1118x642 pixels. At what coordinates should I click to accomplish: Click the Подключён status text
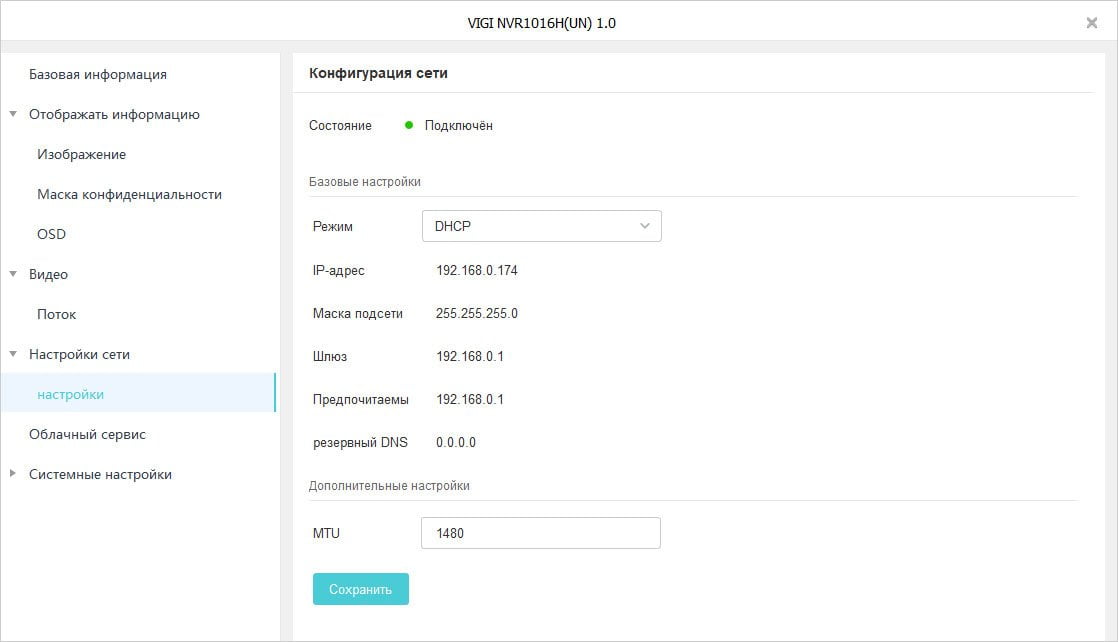click(x=458, y=126)
